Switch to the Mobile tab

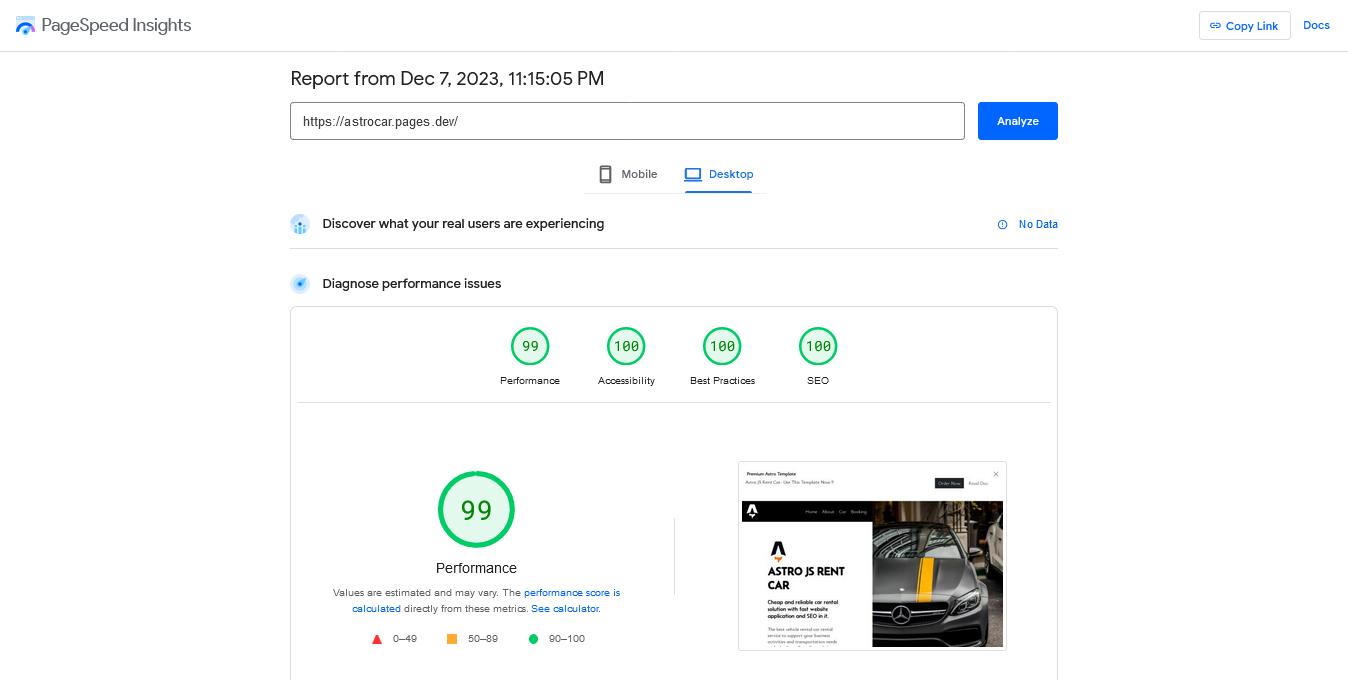[x=628, y=174]
